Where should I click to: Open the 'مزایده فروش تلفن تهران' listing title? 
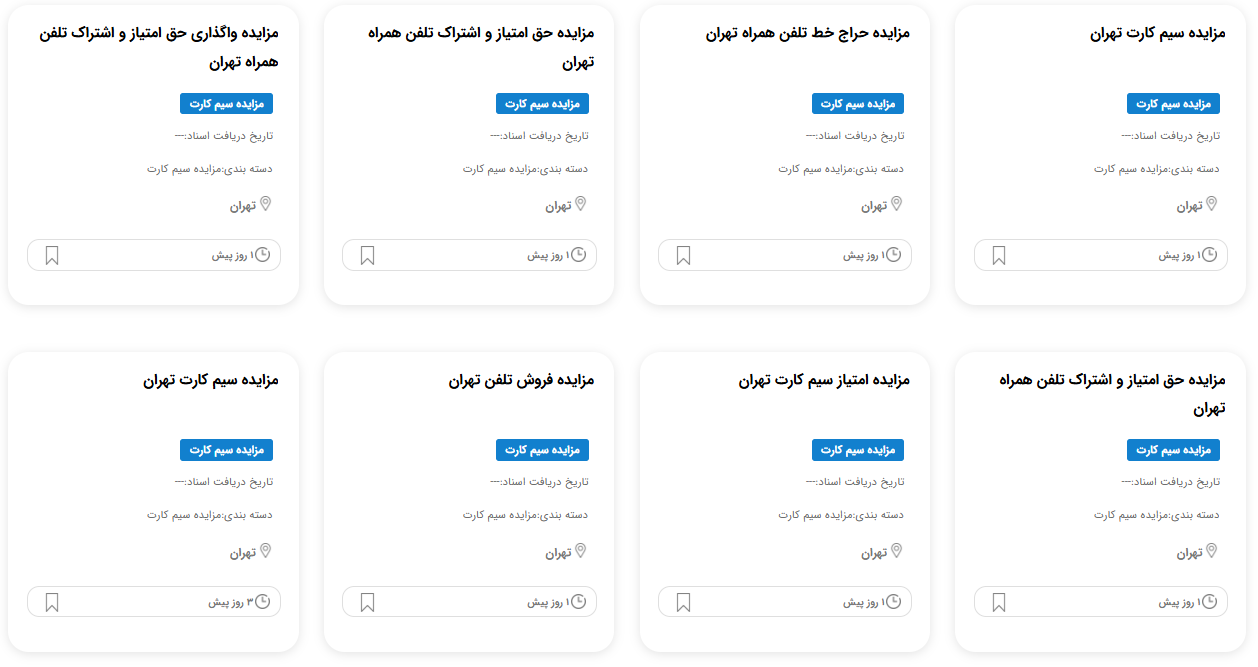(x=521, y=380)
